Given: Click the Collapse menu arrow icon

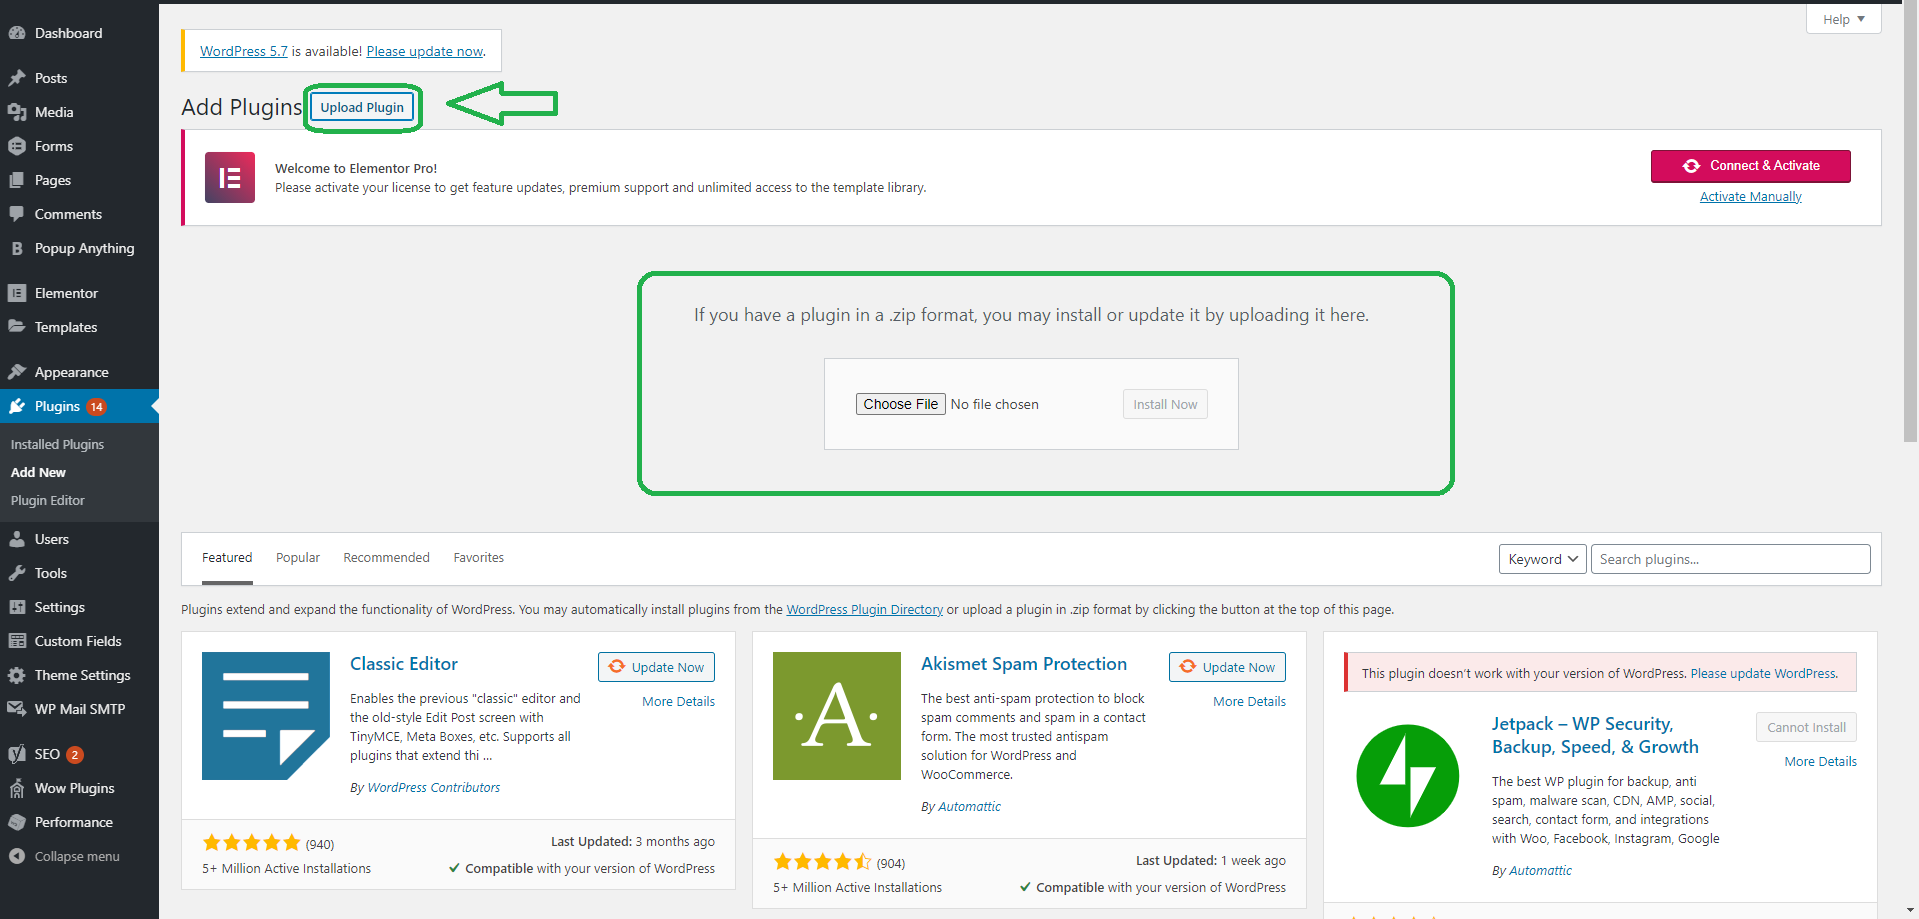Looking at the screenshot, I should 17,856.
